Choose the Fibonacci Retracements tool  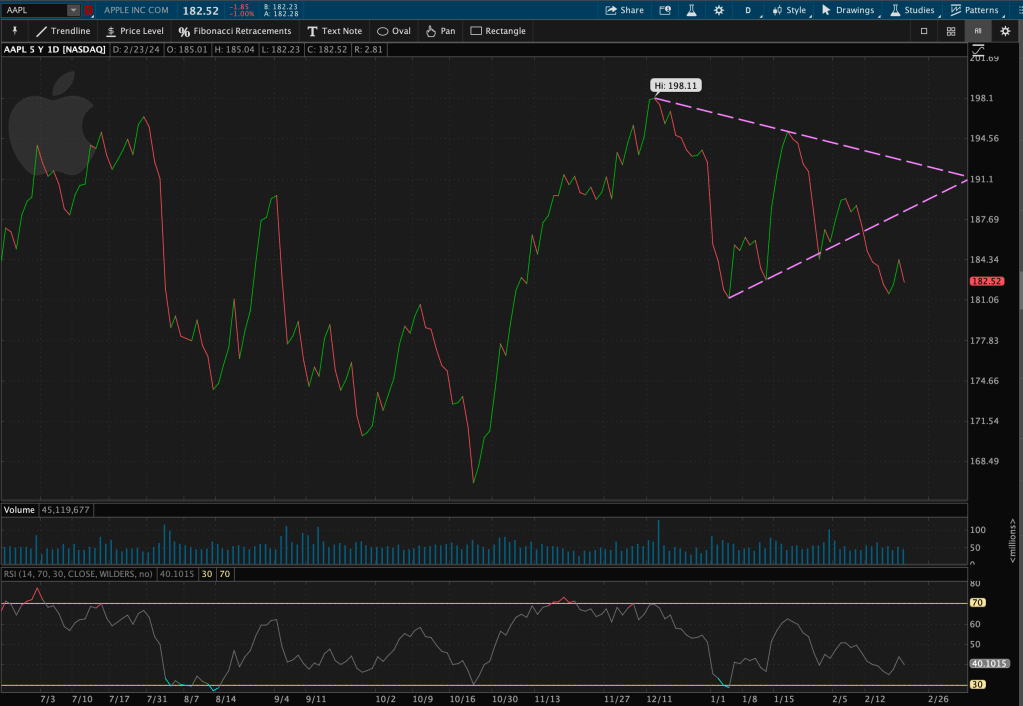point(235,31)
